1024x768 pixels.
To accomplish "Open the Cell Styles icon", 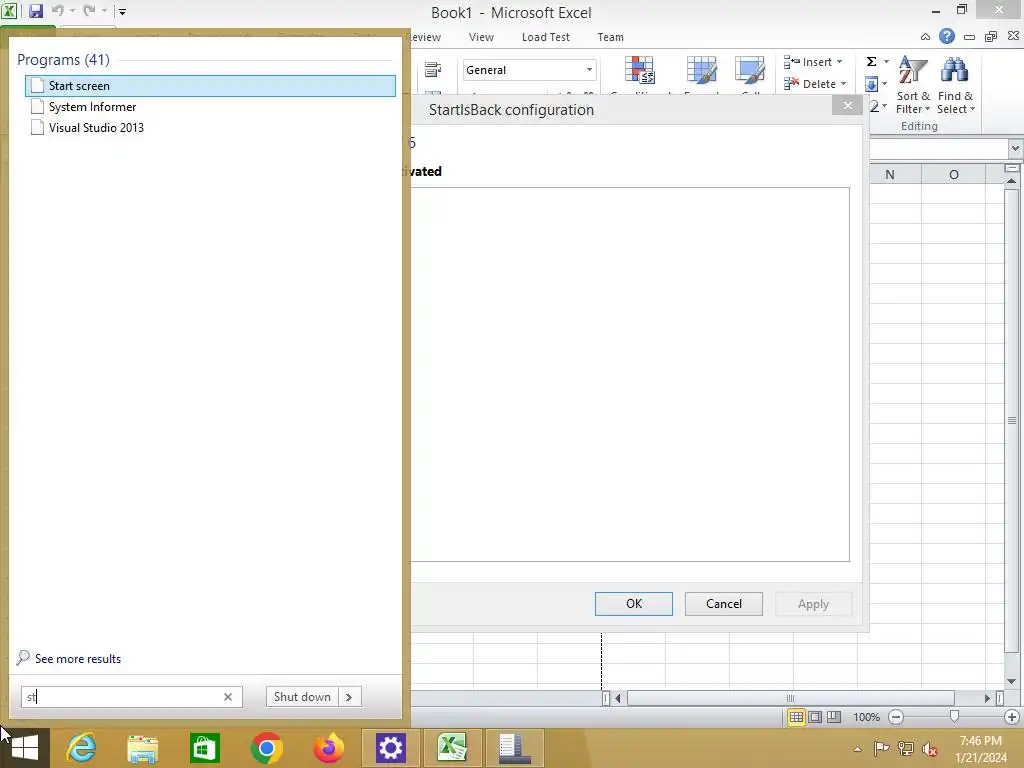I will 750,71.
